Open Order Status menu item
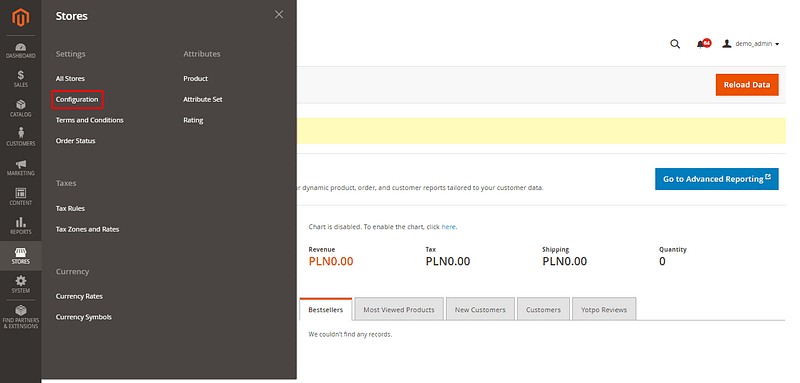This screenshot has width=800, height=383. 76,141
